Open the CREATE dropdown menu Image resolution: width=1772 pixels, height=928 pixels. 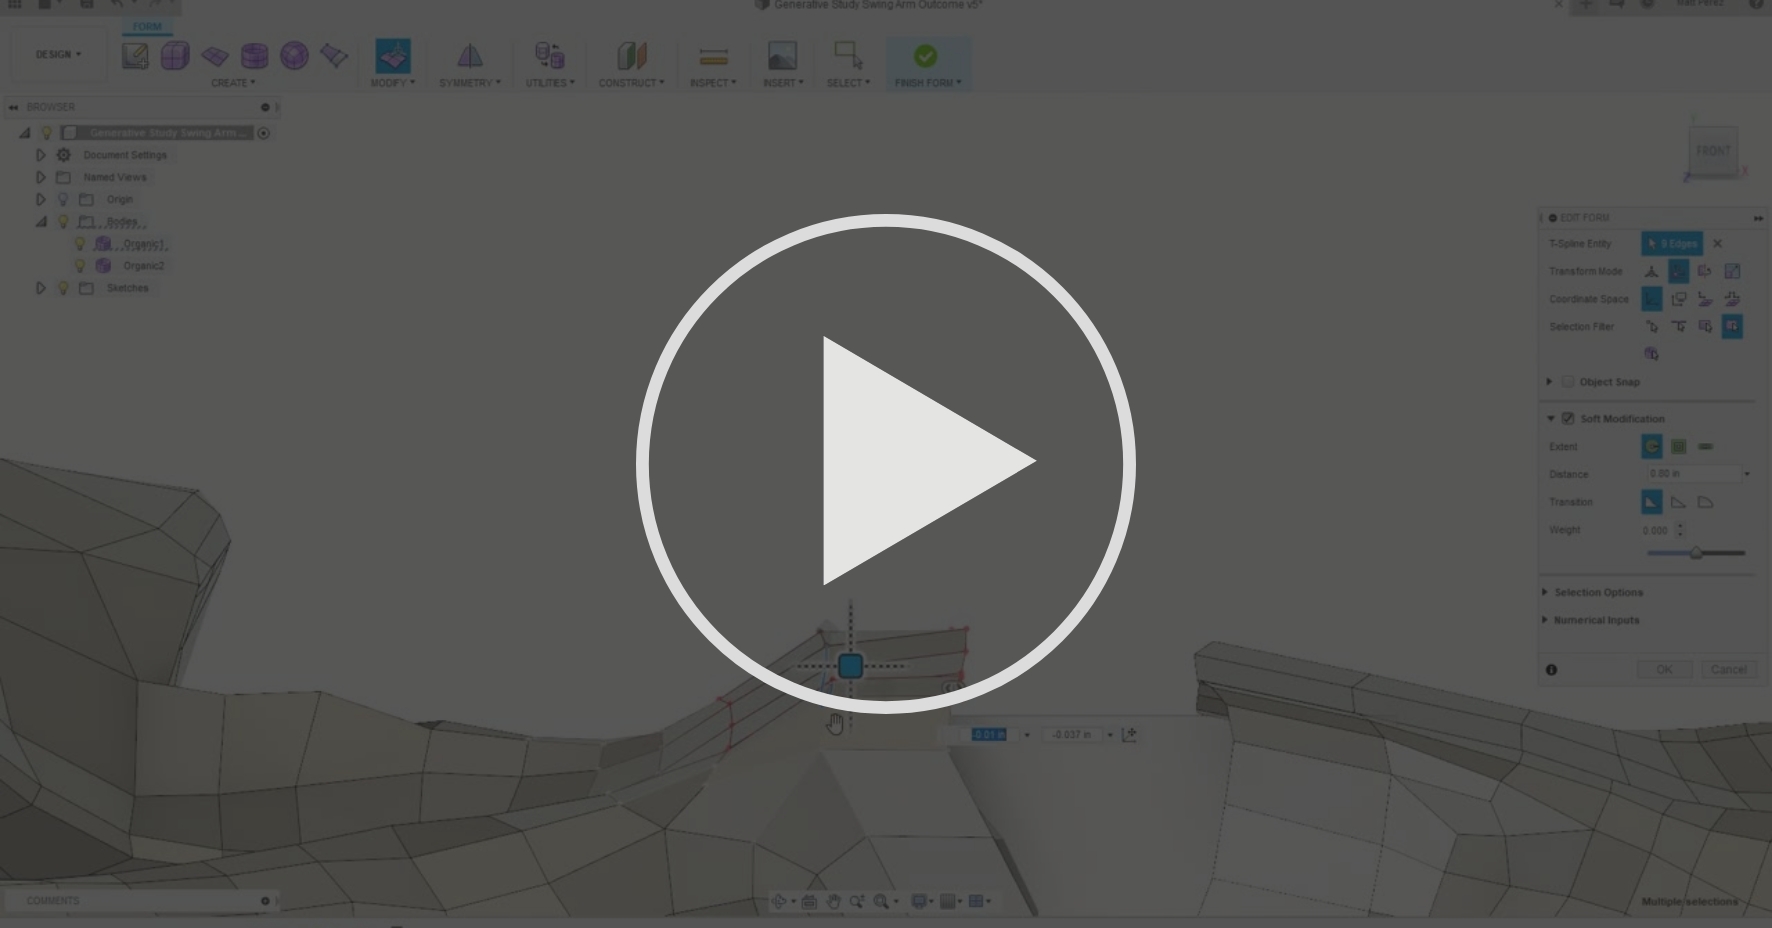tap(233, 83)
